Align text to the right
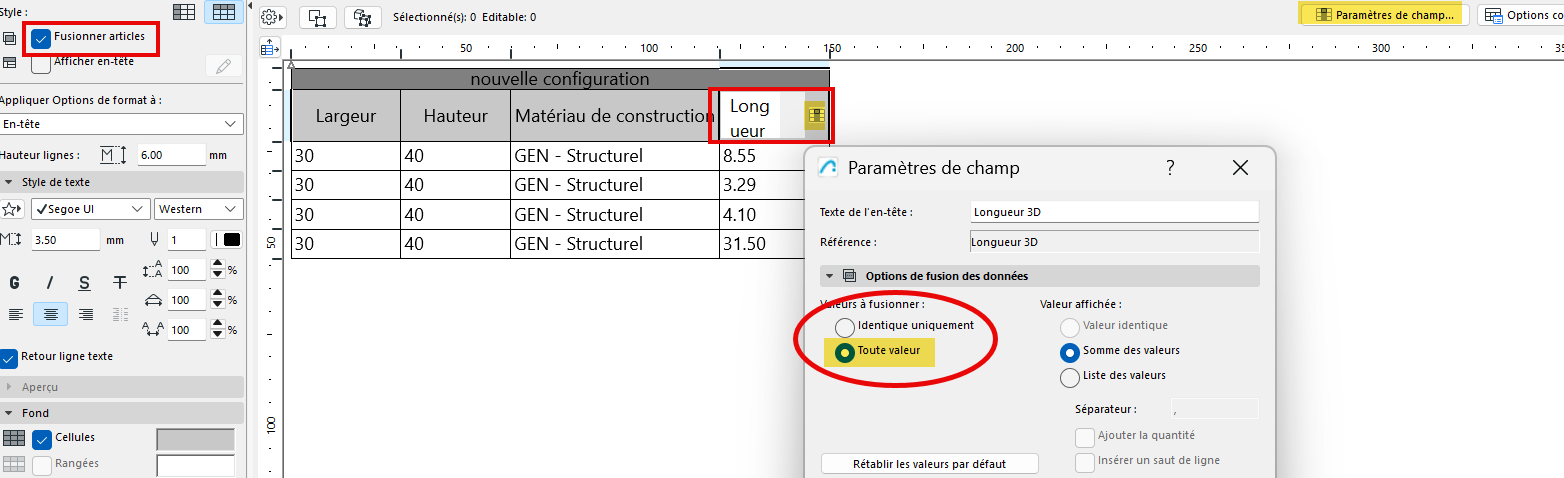This screenshot has height=478, width=1564. click(86, 314)
